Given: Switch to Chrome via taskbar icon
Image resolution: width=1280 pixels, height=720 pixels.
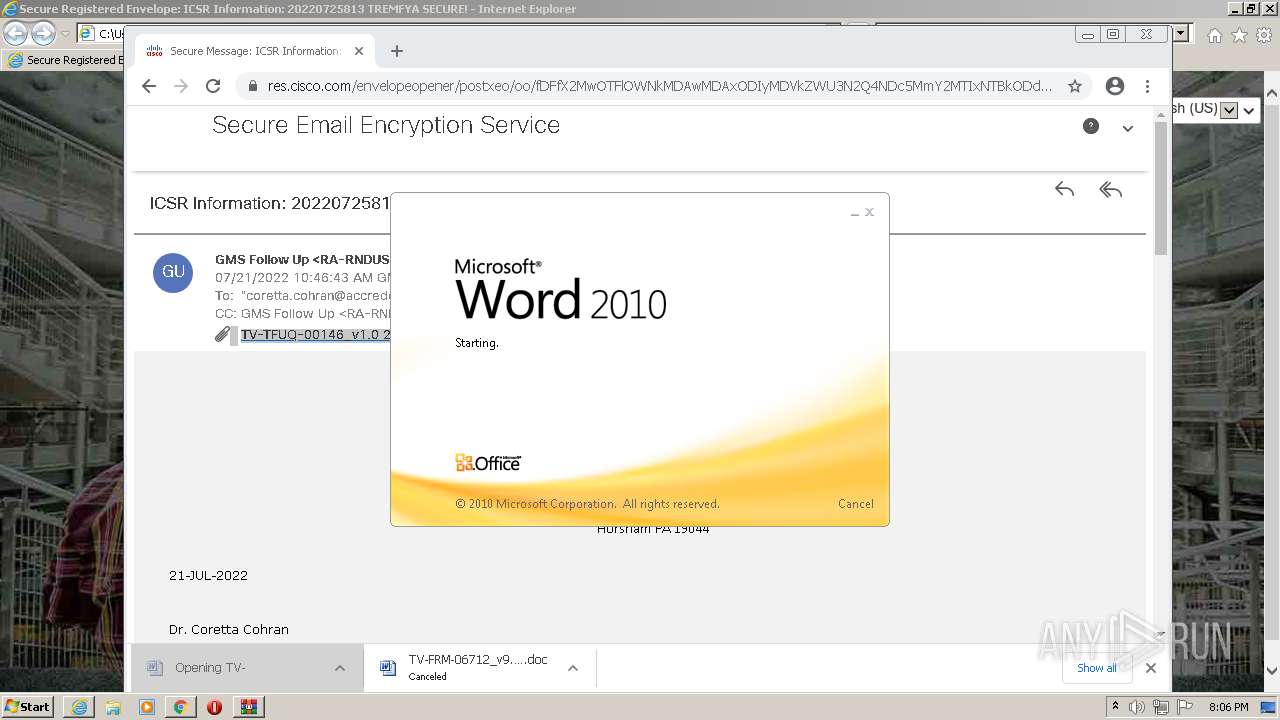Looking at the screenshot, I should click(x=181, y=706).
